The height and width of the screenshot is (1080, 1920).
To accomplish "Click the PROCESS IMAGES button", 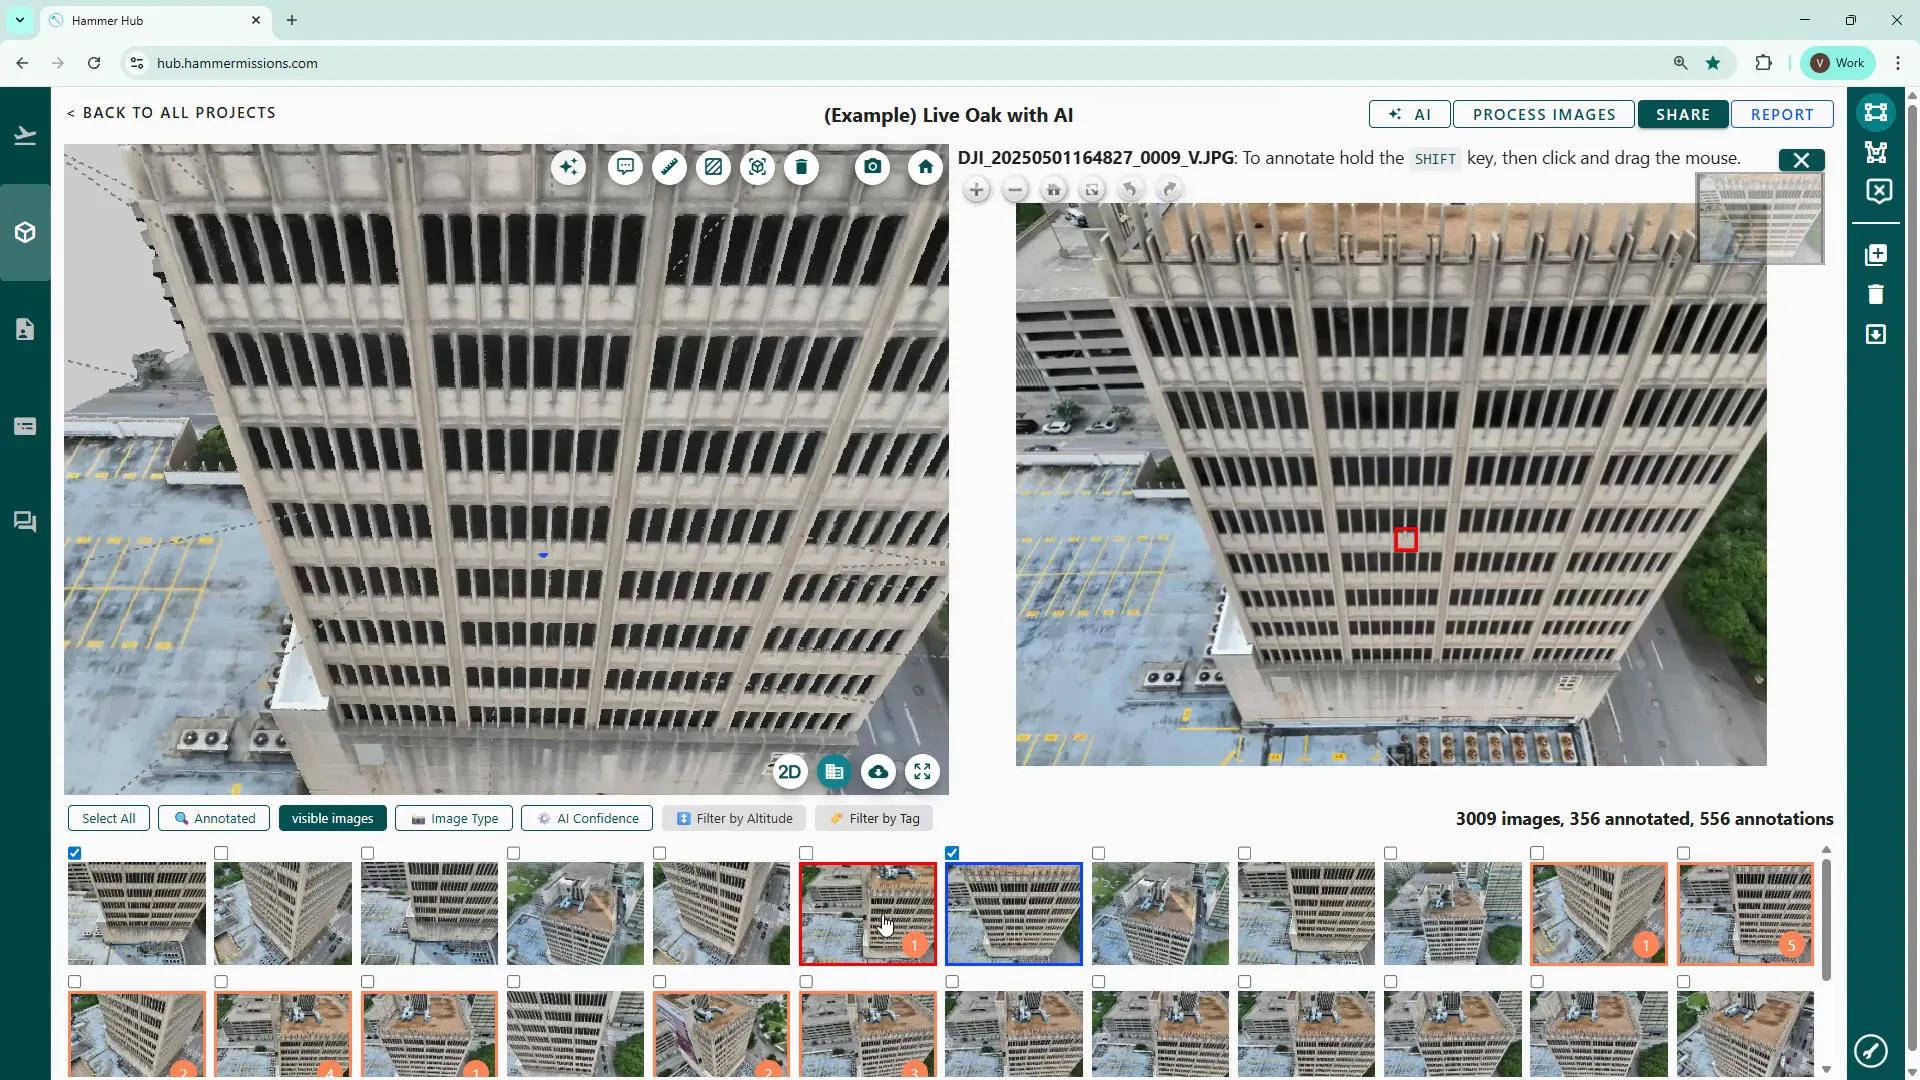I will point(1543,114).
